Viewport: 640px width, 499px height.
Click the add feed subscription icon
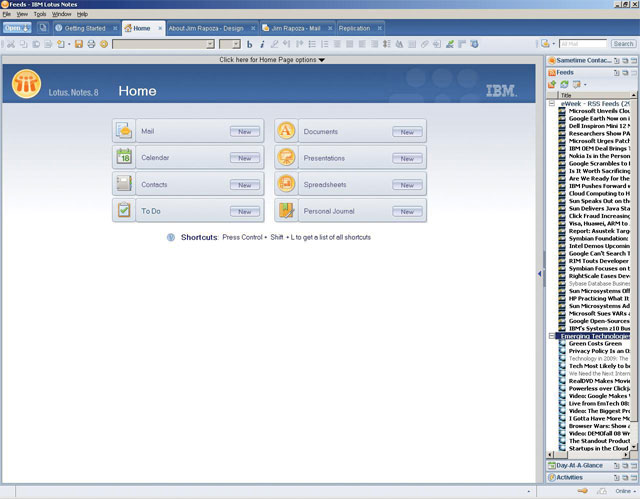[552, 84]
